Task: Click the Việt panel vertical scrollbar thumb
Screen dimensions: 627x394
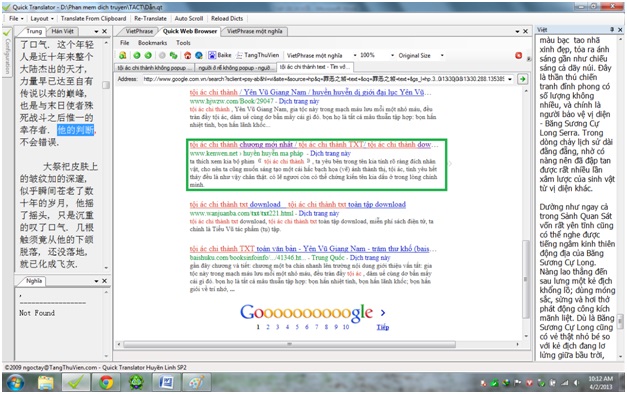Action: click(620, 321)
